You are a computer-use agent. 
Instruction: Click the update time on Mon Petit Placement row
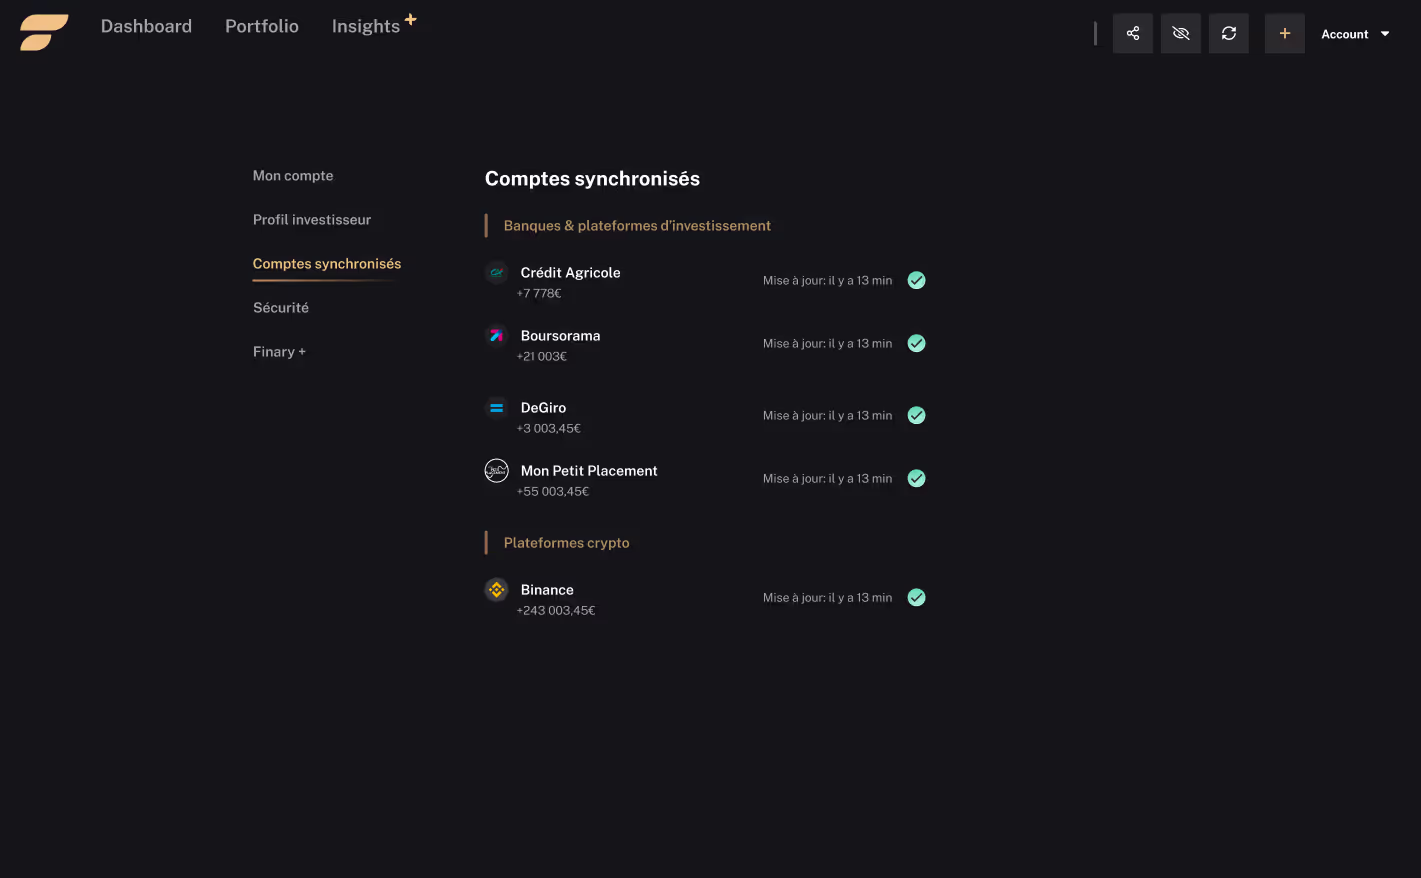click(x=827, y=478)
